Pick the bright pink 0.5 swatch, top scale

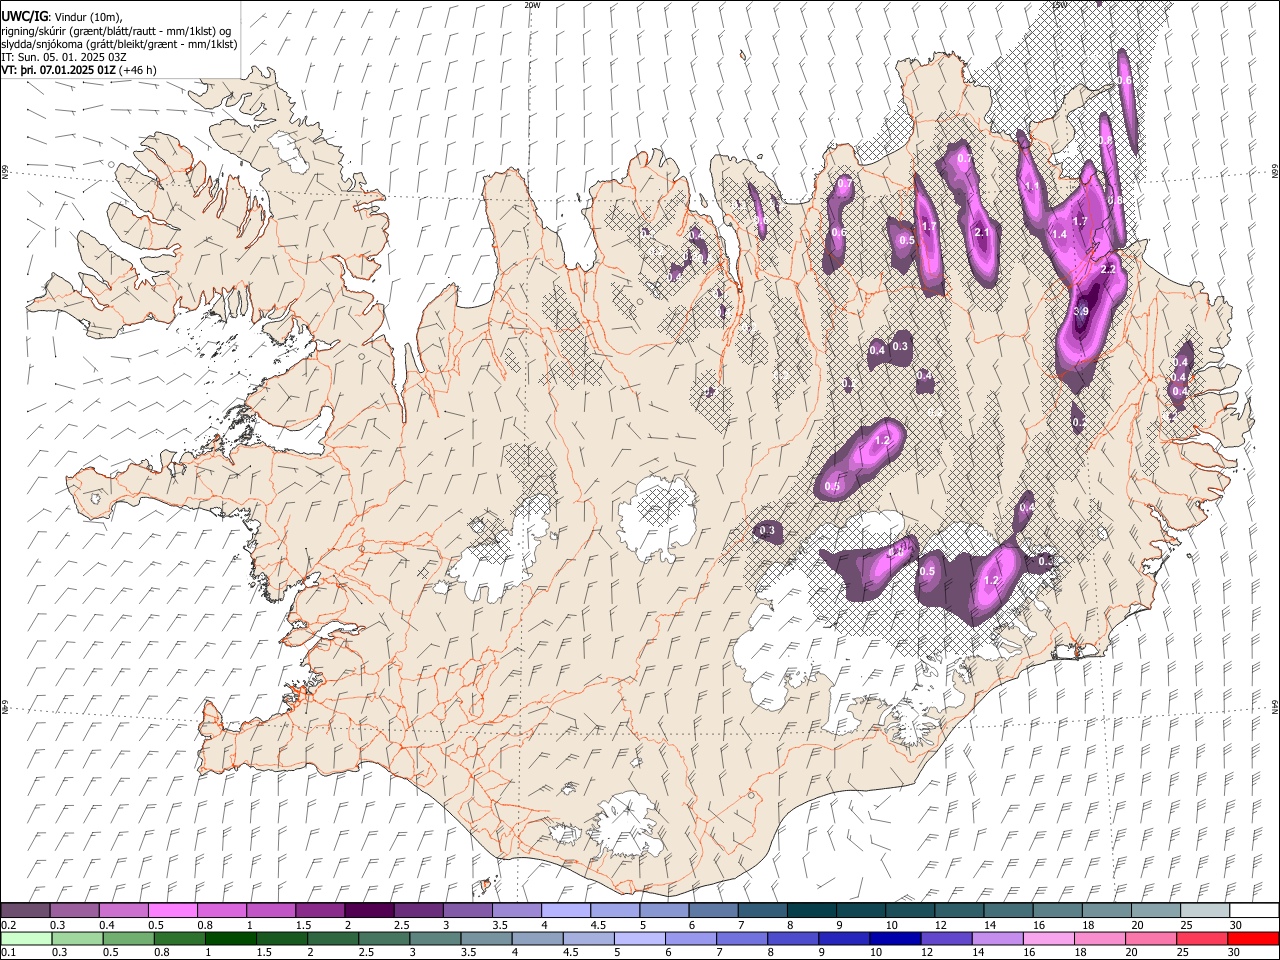(172, 910)
